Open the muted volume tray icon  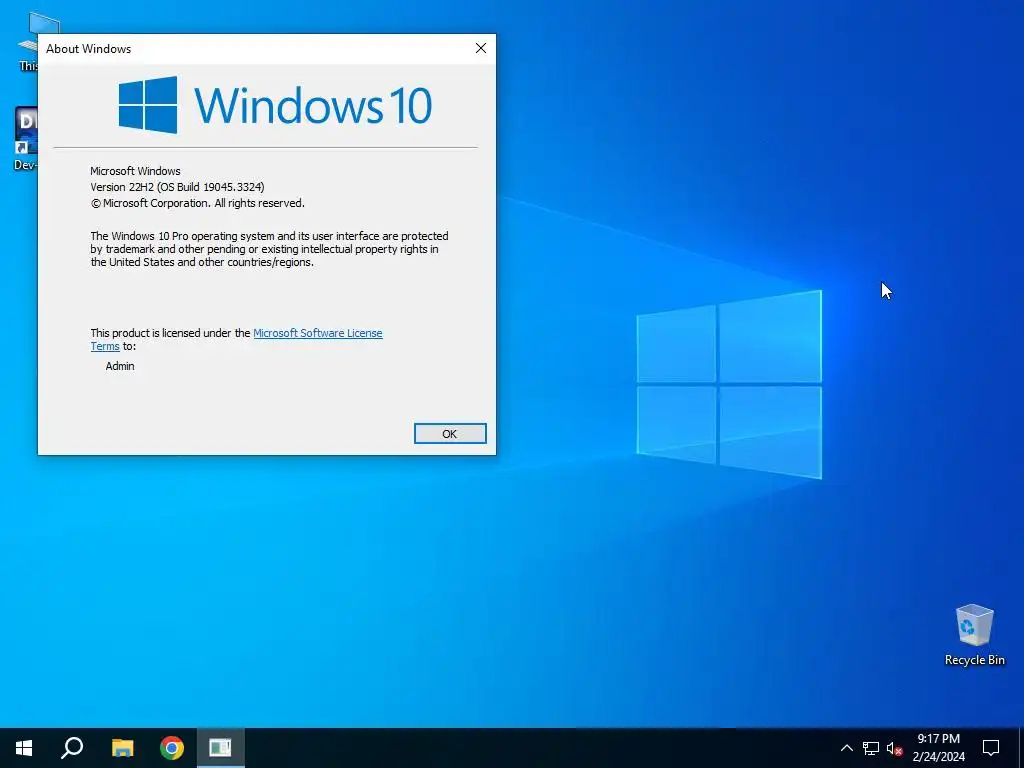(x=894, y=748)
